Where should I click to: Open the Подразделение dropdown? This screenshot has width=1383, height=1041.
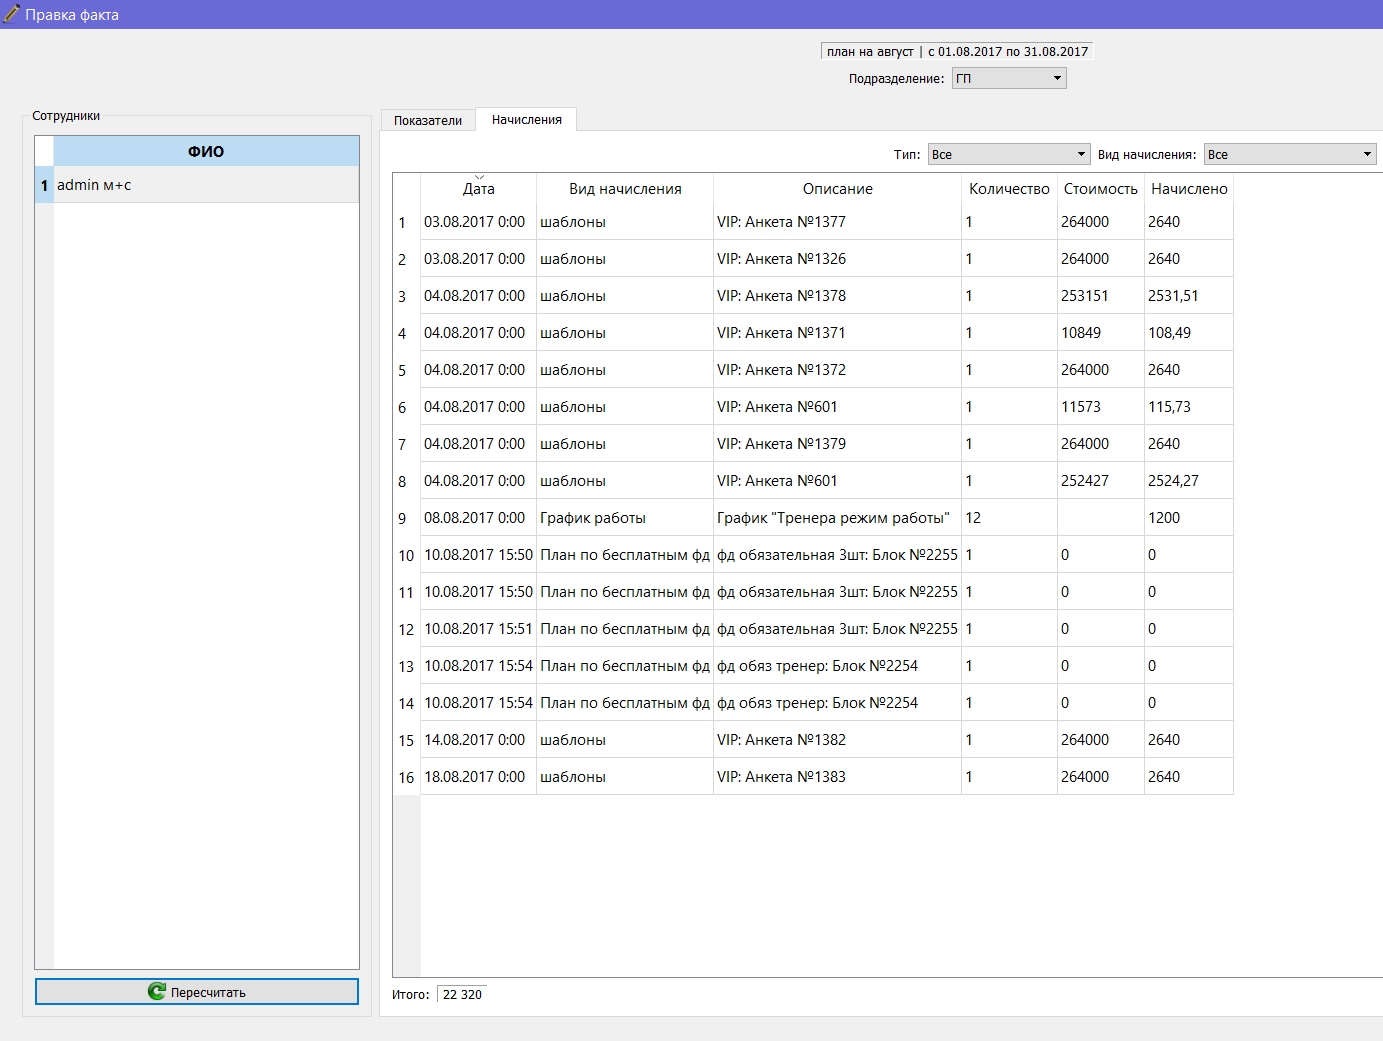click(x=1009, y=78)
